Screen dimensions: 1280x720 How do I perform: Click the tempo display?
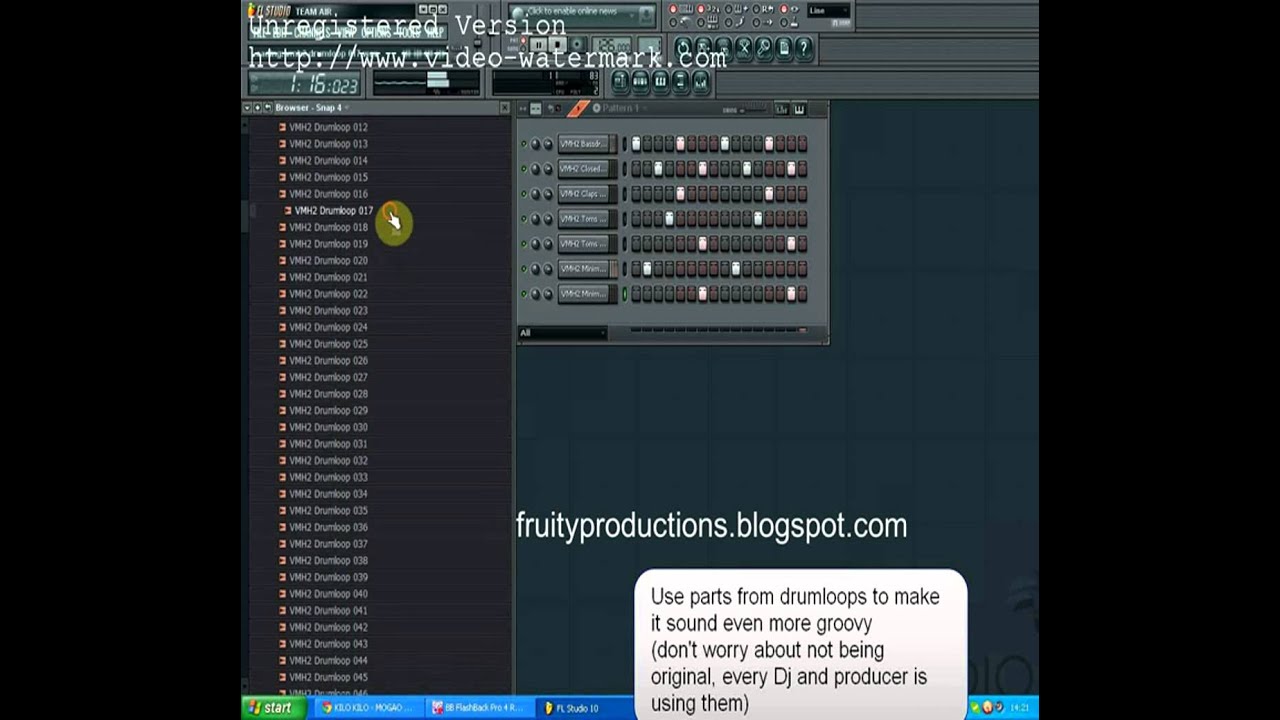[612, 45]
